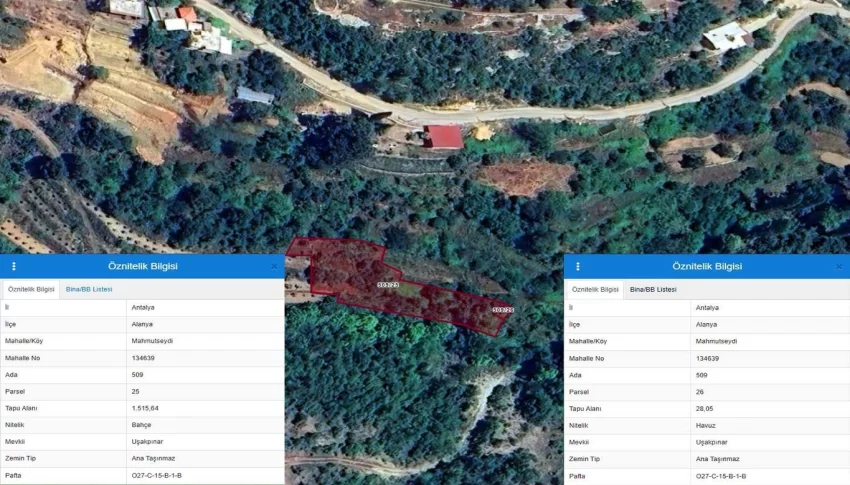The width and height of the screenshot is (850, 485).
Task: Click the Tapu Alanı value 28,05
Action: pos(705,409)
